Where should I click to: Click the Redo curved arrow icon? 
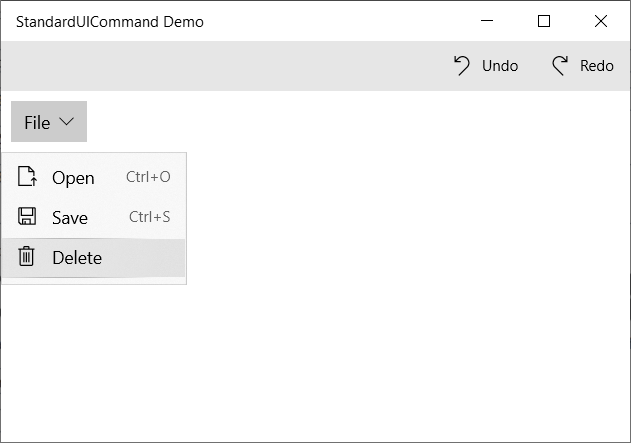click(x=560, y=65)
